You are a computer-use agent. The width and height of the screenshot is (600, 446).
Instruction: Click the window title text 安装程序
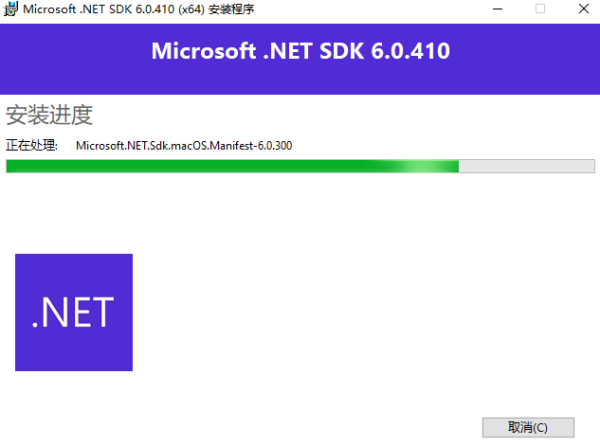[x=231, y=9]
